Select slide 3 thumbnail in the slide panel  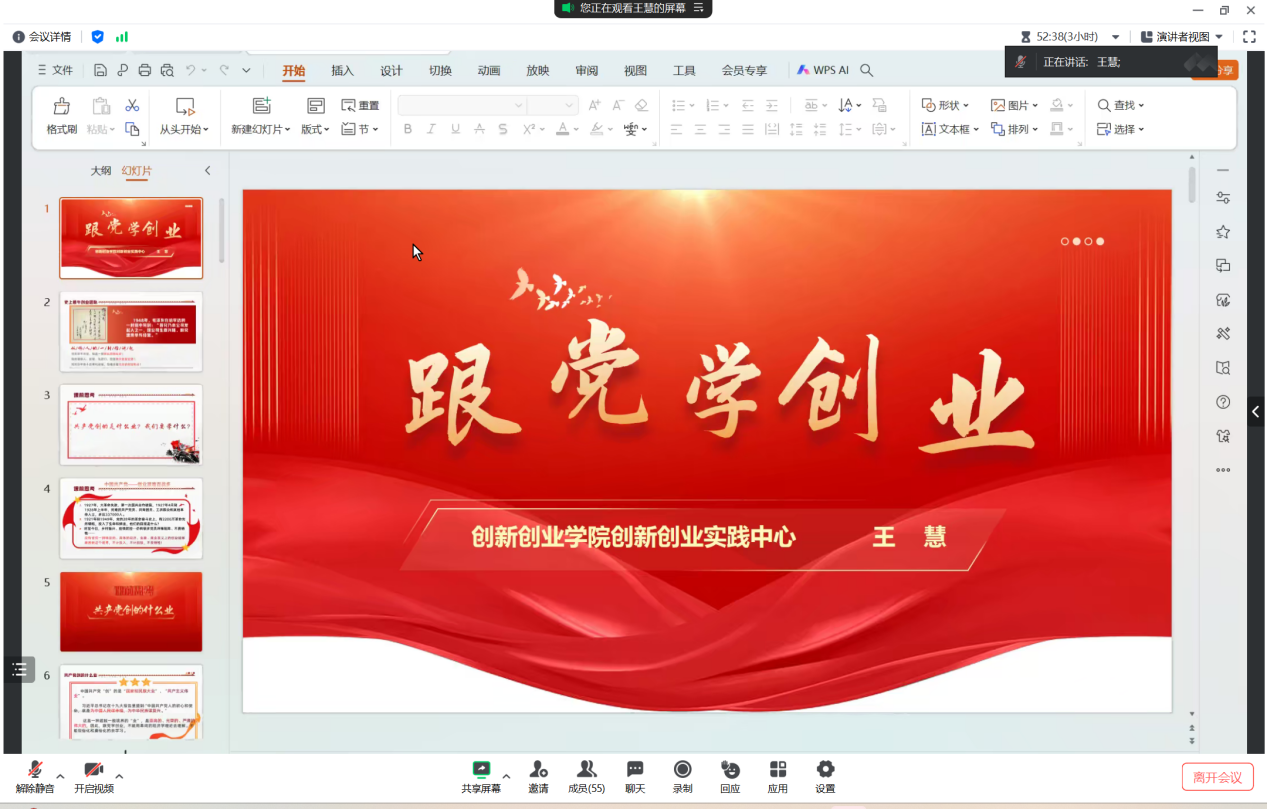tap(131, 424)
